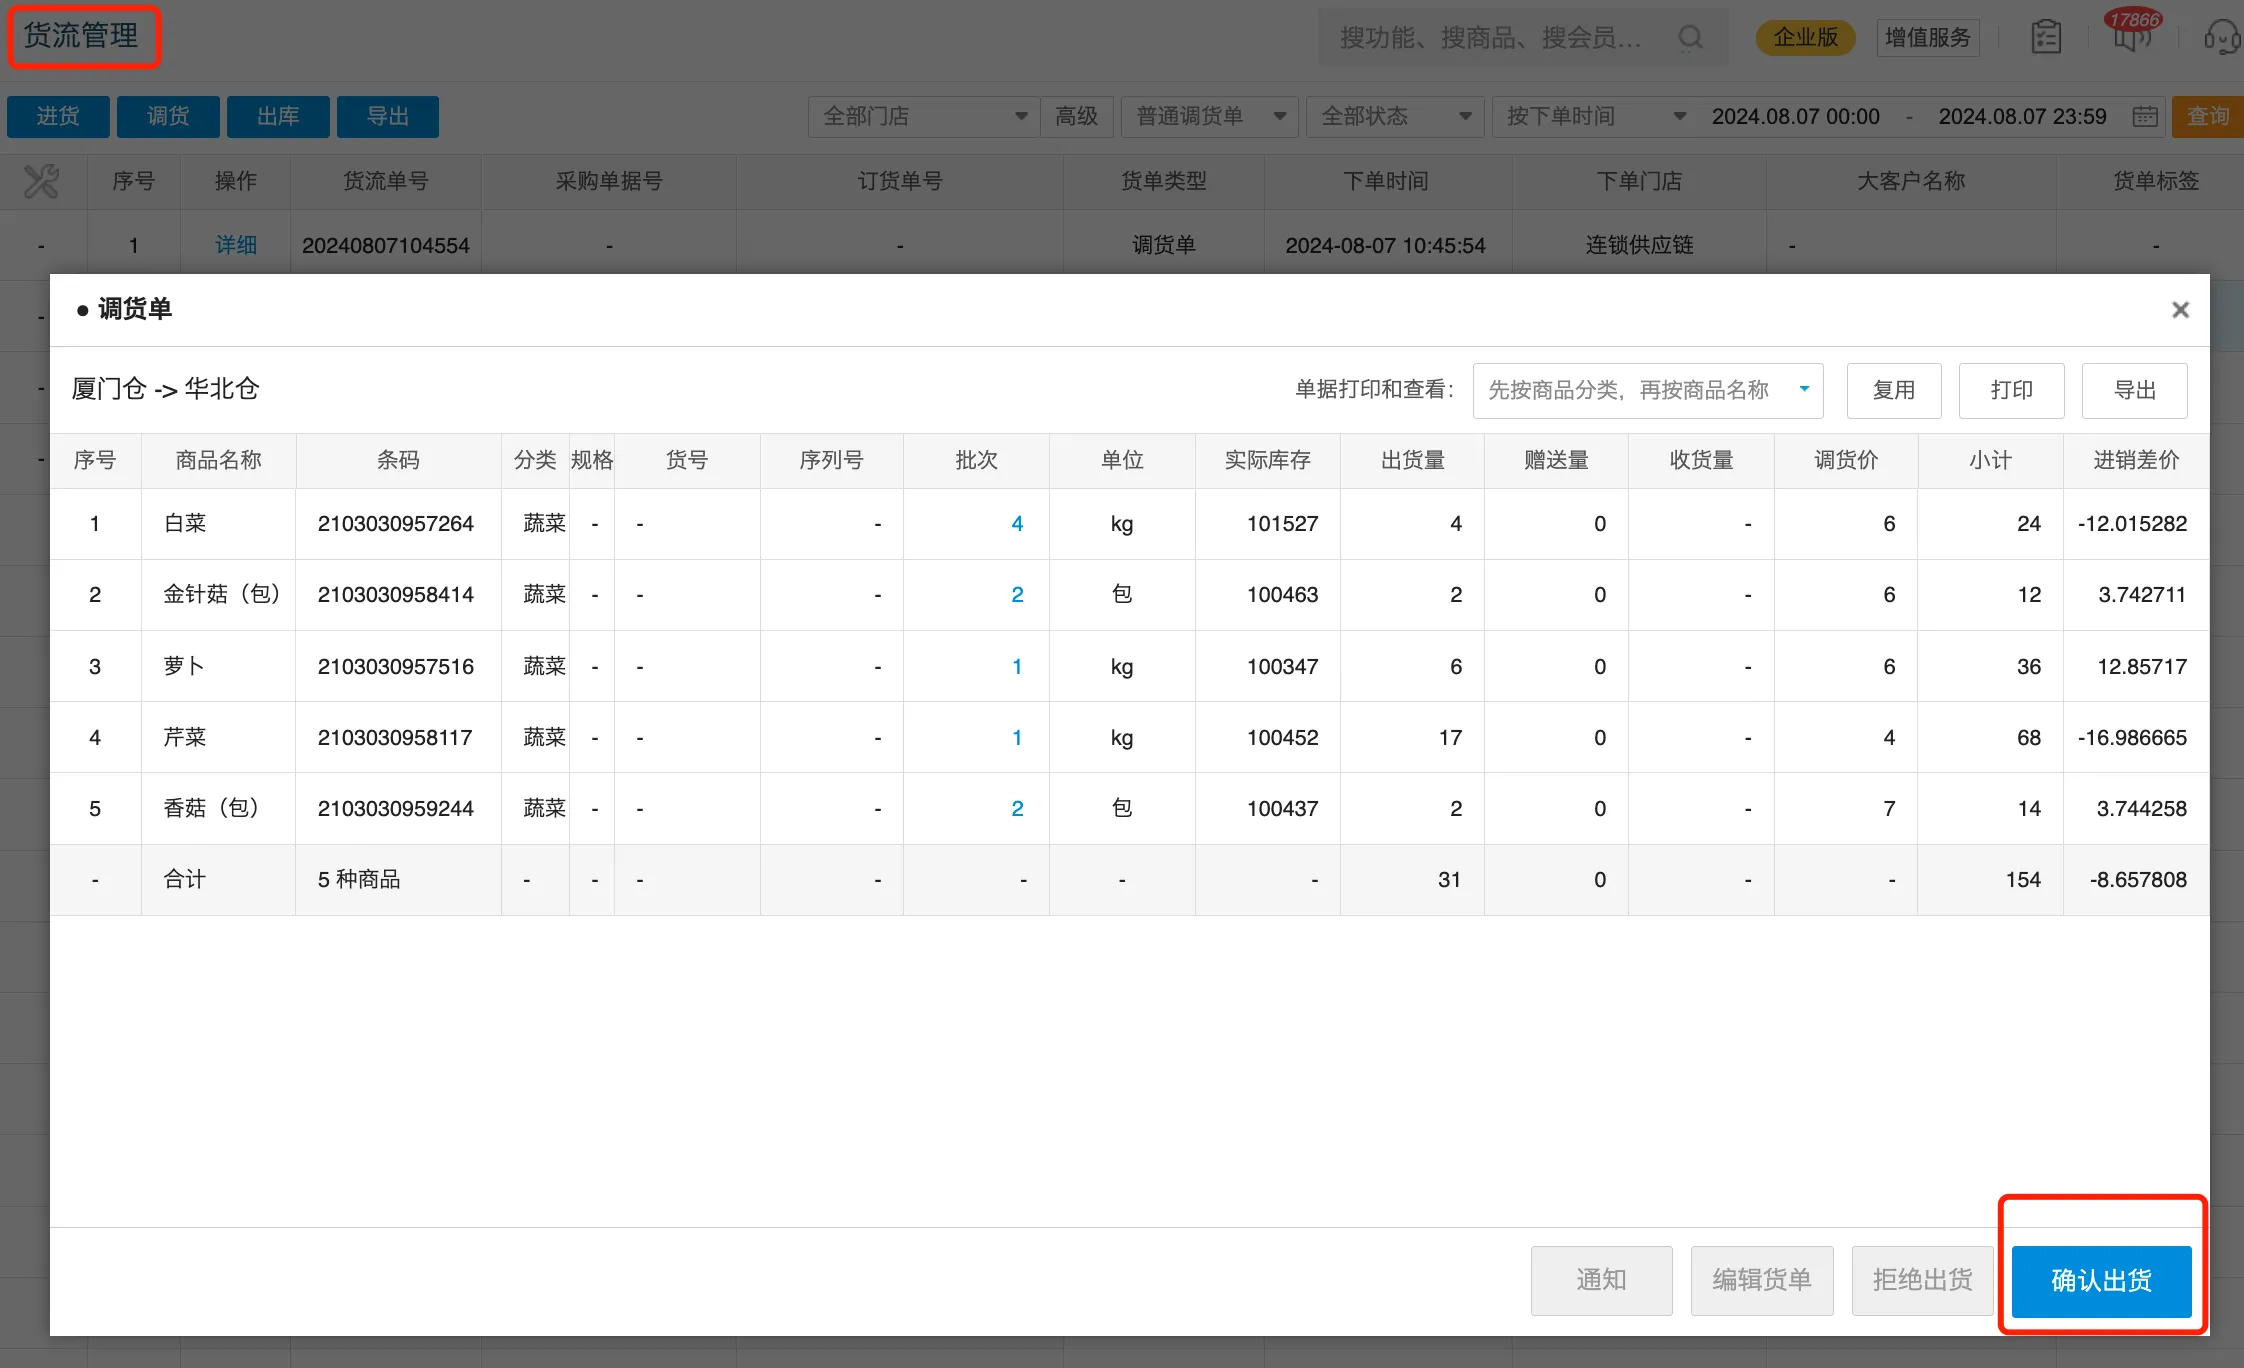Open the task list clipboard icon
The width and height of the screenshot is (2244, 1368).
pyautogui.click(x=2046, y=37)
